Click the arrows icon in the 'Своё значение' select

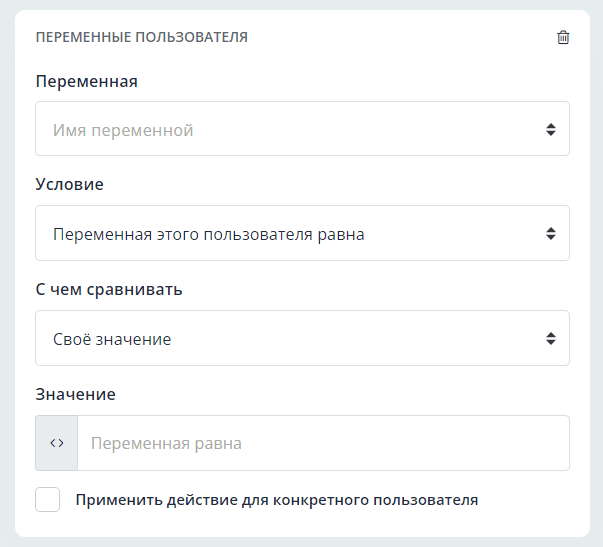550,339
